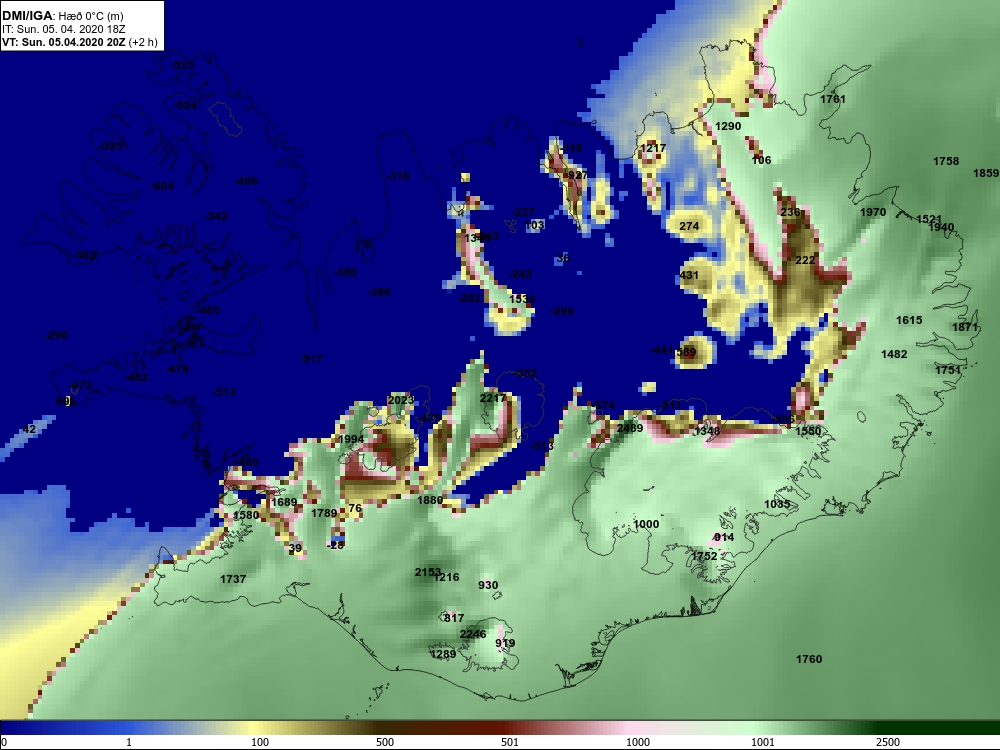Select the map value 817
Screen dimensions: 1000x750
click(454, 619)
